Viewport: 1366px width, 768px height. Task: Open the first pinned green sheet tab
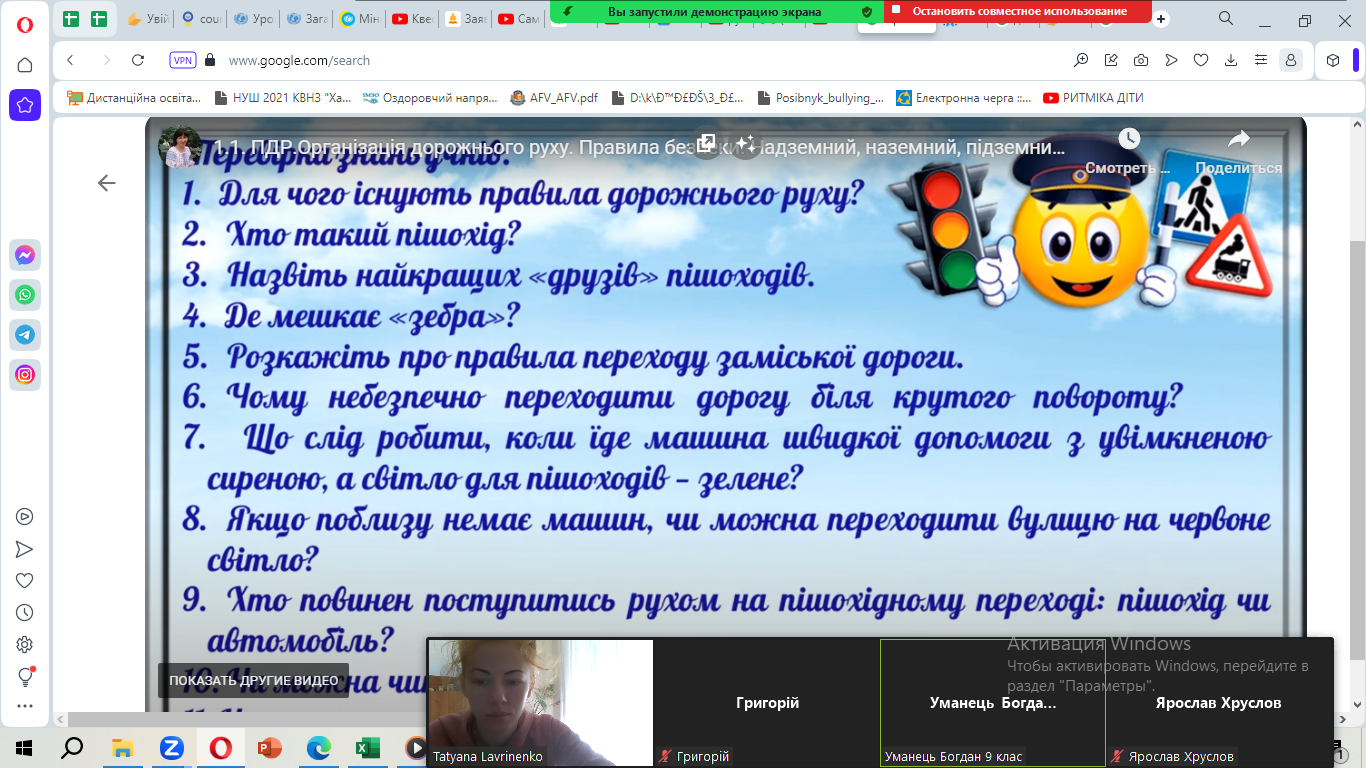click(x=71, y=19)
